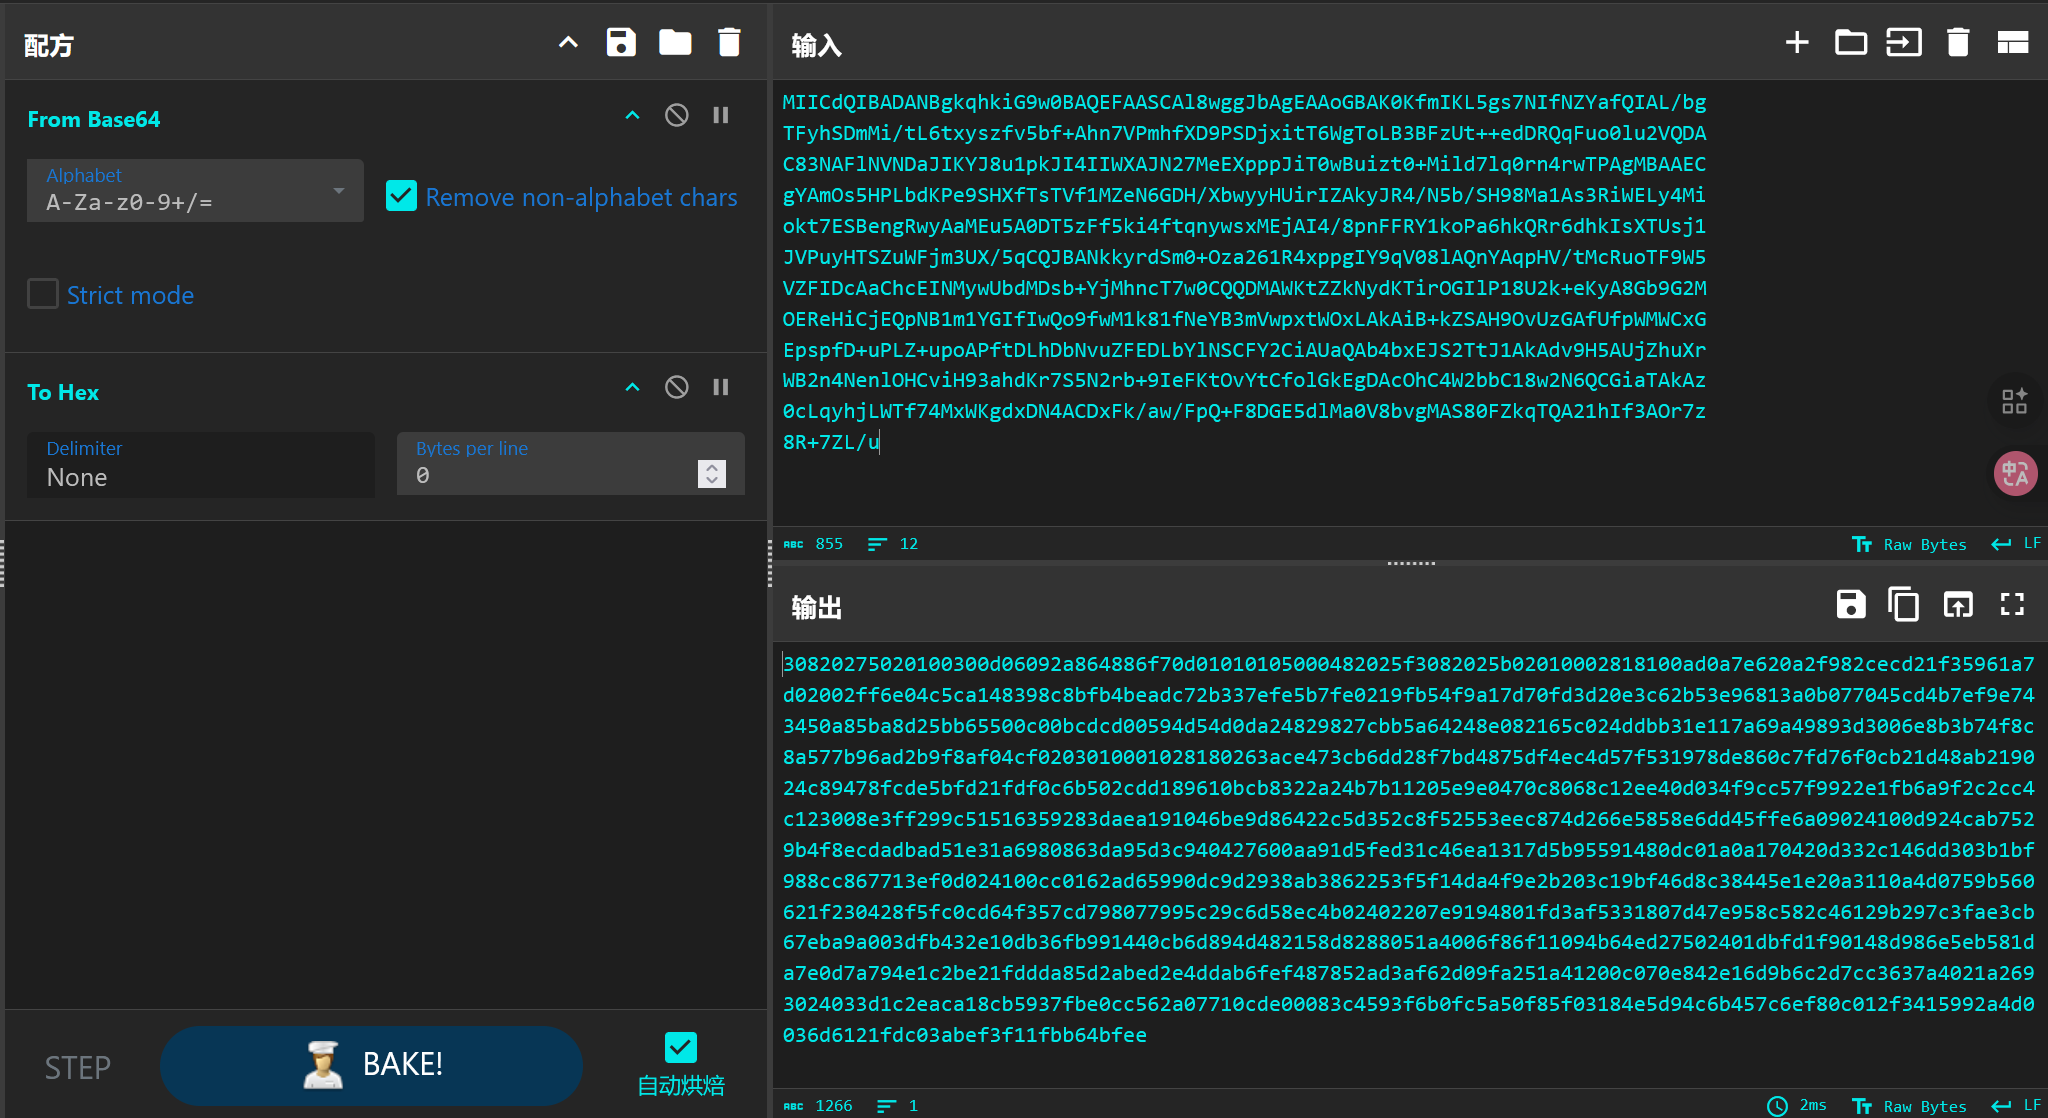2048x1118 pixels.
Task: Save the recipe with the disk icon
Action: tap(620, 43)
